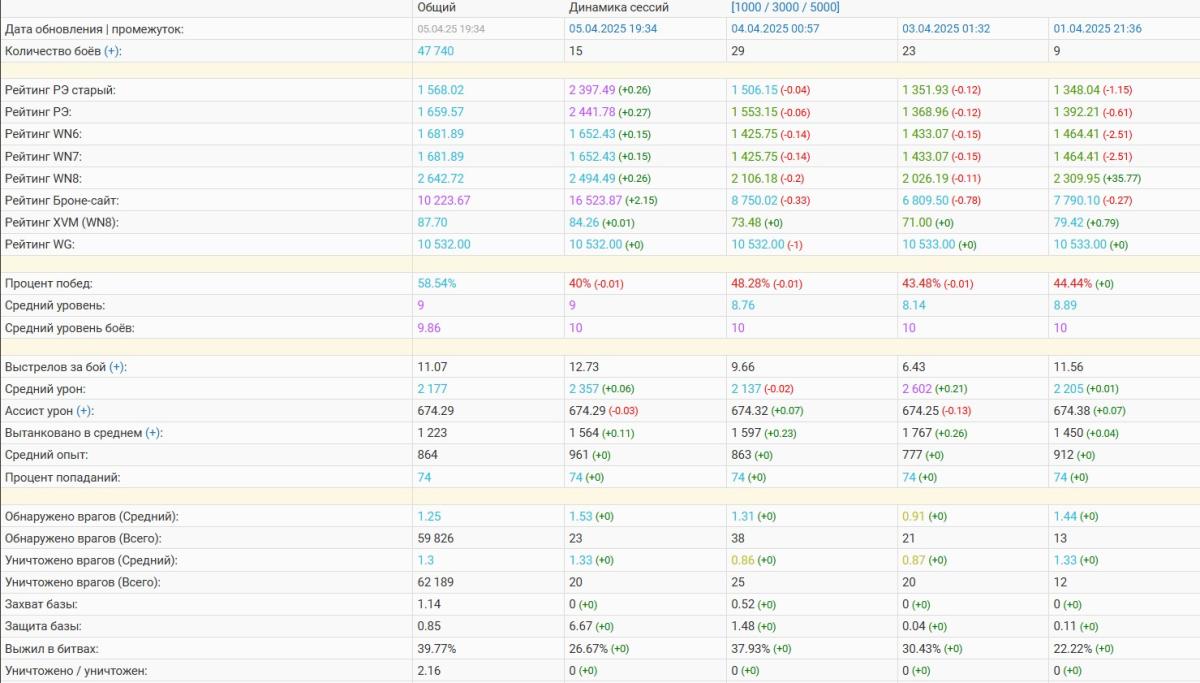This screenshot has width=1200, height=683.
Task: Click total battles value 47 740
Action: [x=436, y=51]
